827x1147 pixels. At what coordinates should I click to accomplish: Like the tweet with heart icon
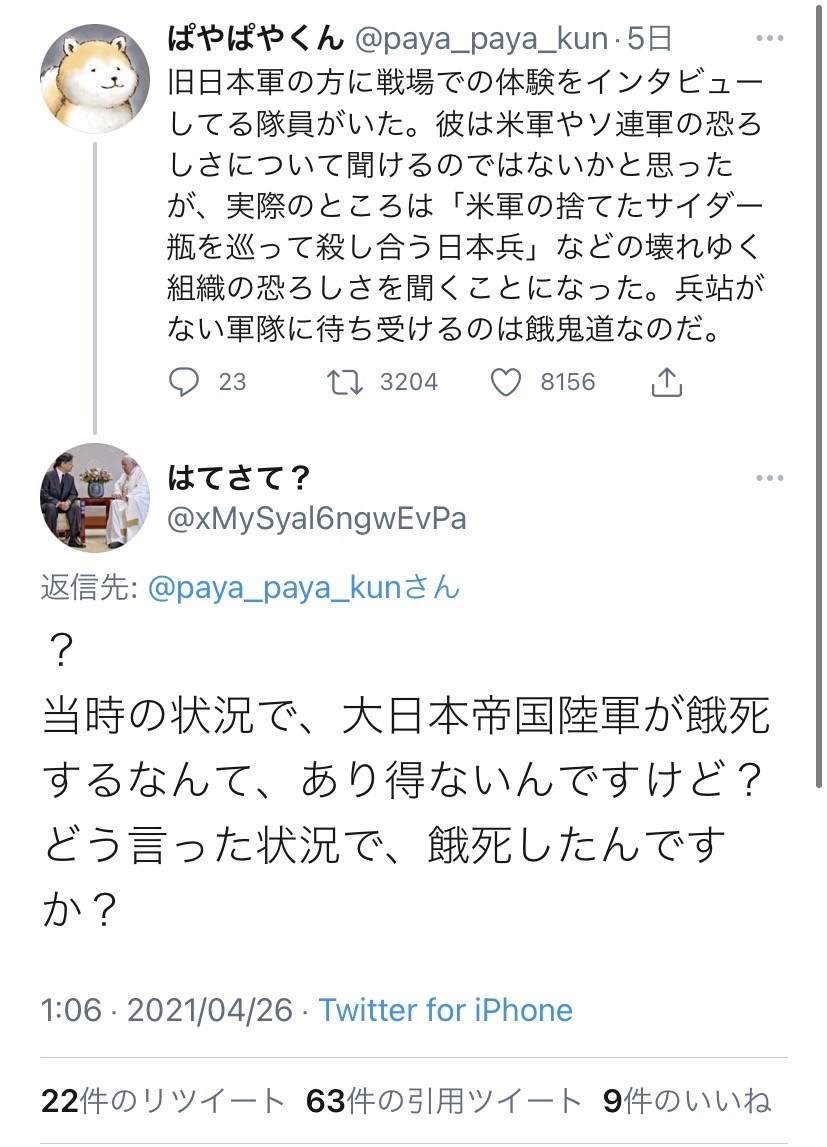508,381
